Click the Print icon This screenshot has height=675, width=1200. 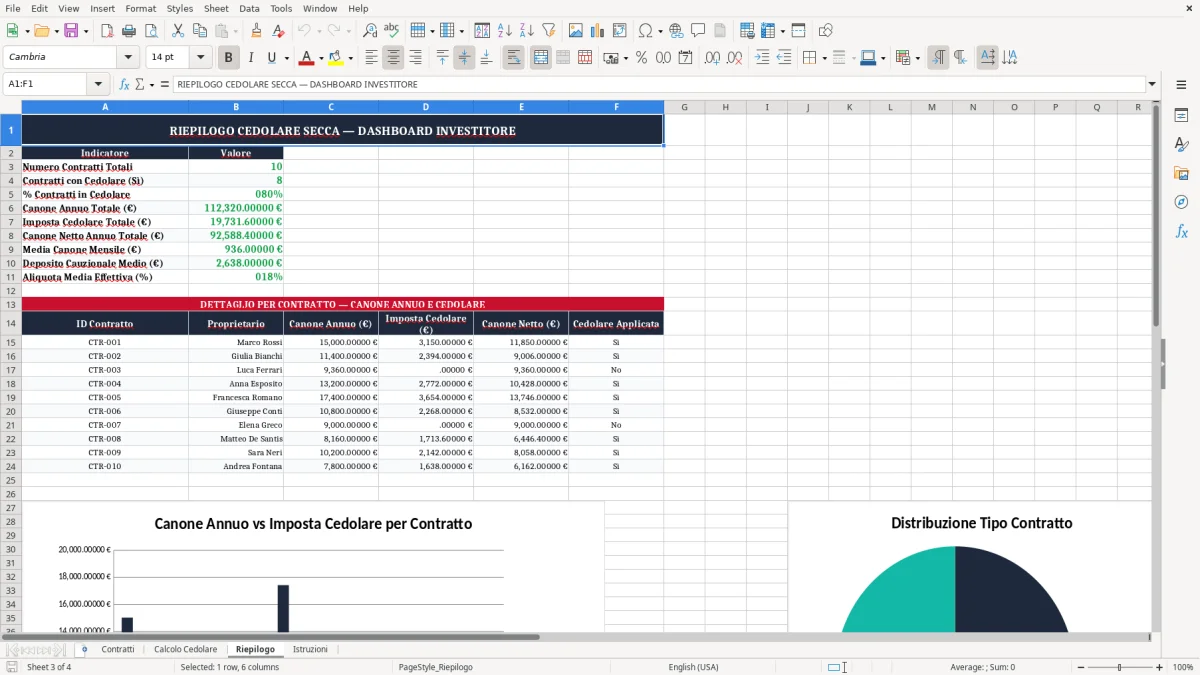(x=129, y=31)
